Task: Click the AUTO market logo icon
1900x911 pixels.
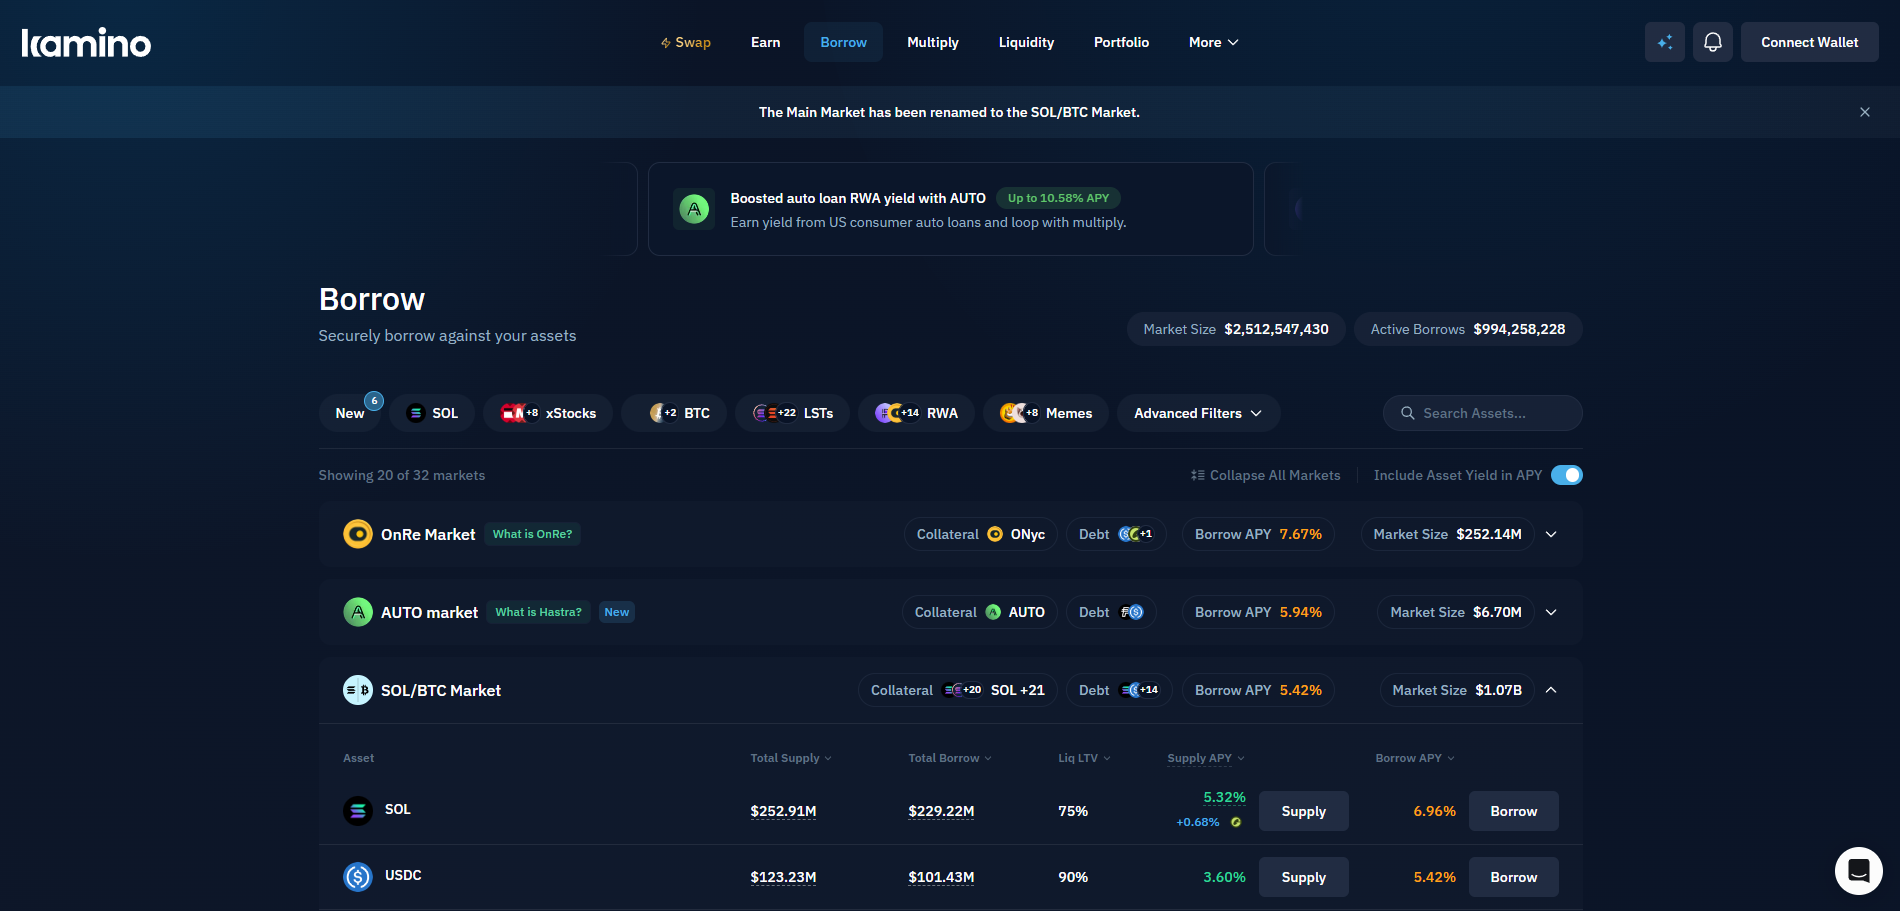Action: pyautogui.click(x=358, y=612)
